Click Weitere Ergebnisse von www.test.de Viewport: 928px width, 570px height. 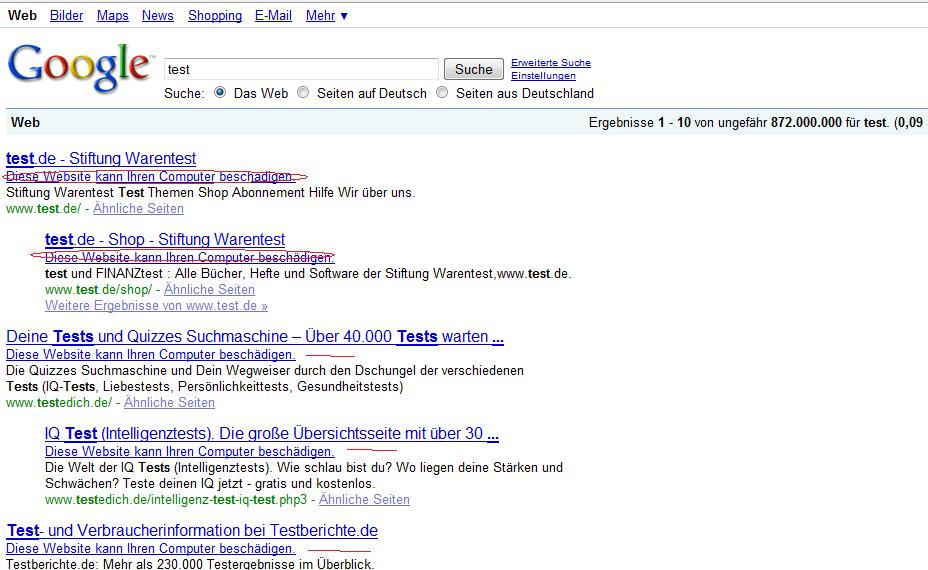pyautogui.click(x=156, y=305)
